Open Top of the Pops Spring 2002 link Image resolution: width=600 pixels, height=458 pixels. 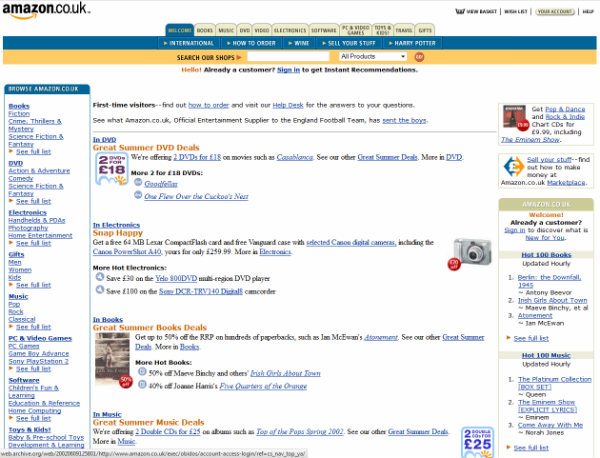300,432
